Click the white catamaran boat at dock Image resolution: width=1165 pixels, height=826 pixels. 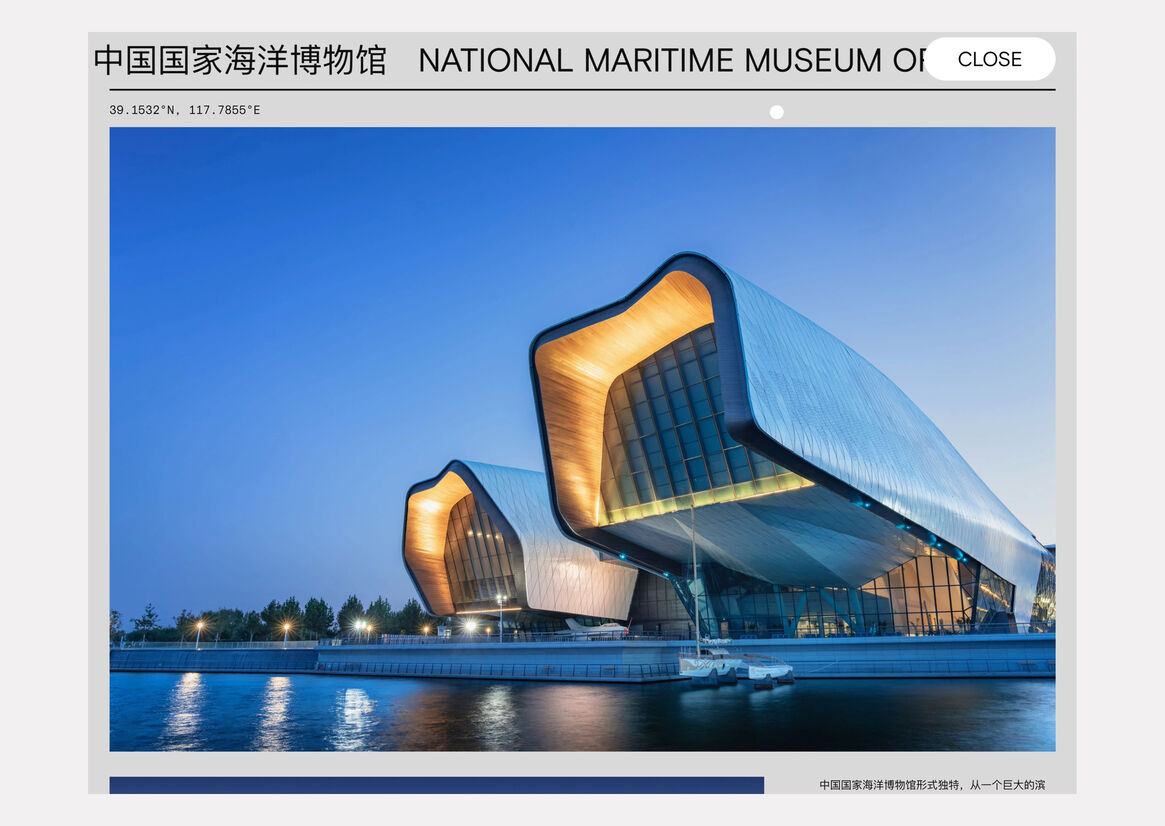[735, 664]
